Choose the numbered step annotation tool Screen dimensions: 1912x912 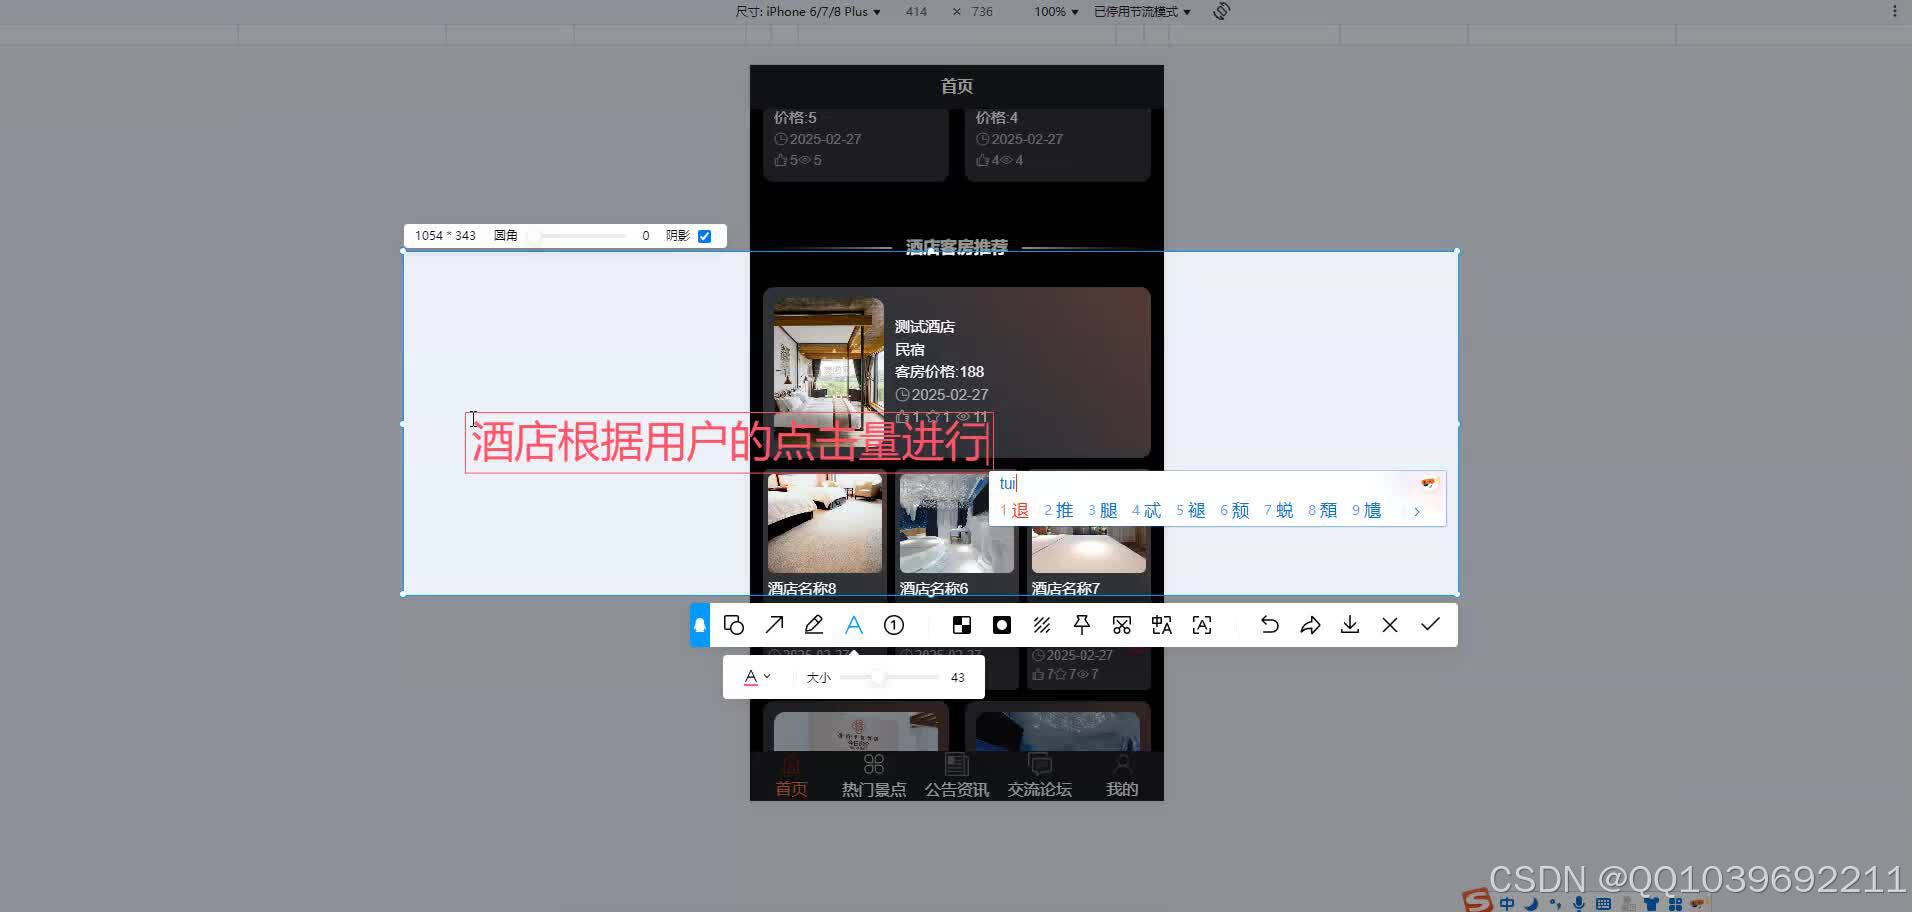click(894, 624)
